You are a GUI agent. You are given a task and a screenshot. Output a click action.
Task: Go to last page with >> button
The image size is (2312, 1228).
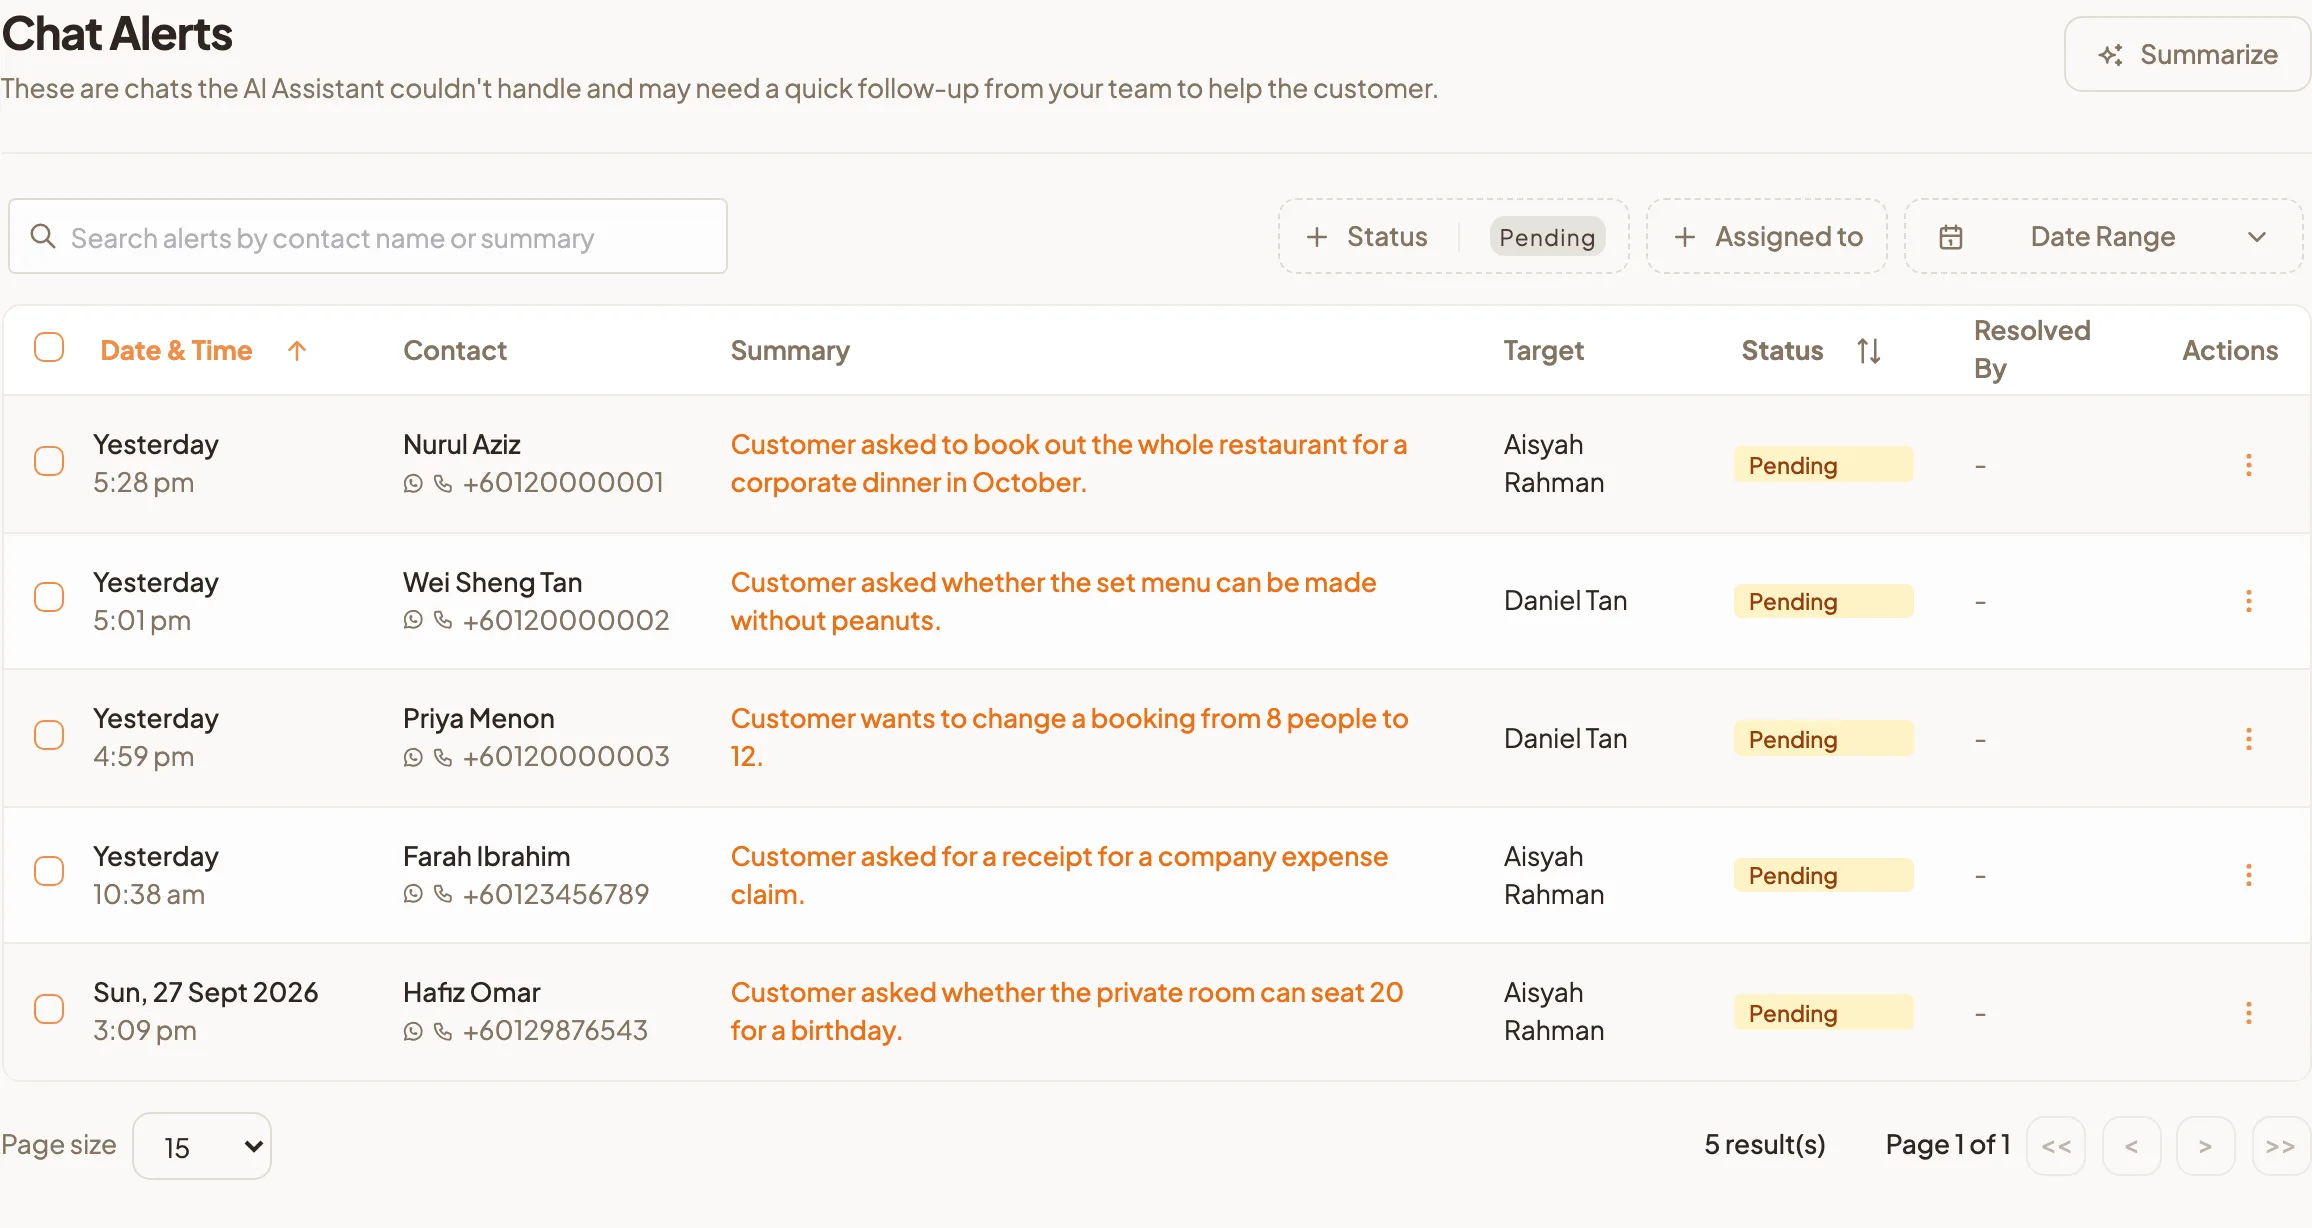click(x=2280, y=1146)
